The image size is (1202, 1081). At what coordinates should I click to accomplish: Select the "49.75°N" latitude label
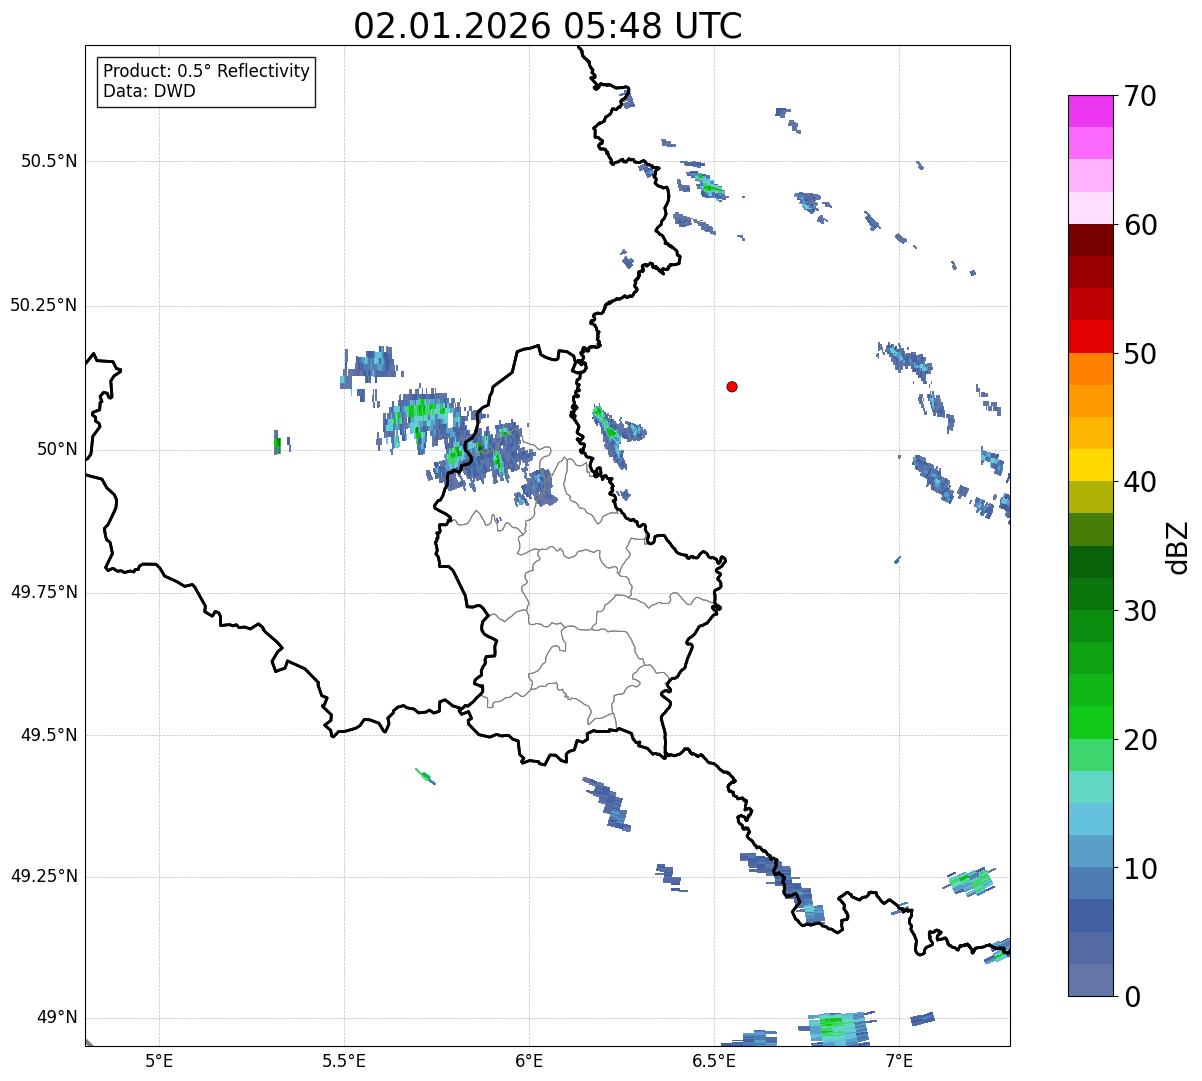click(x=44, y=592)
